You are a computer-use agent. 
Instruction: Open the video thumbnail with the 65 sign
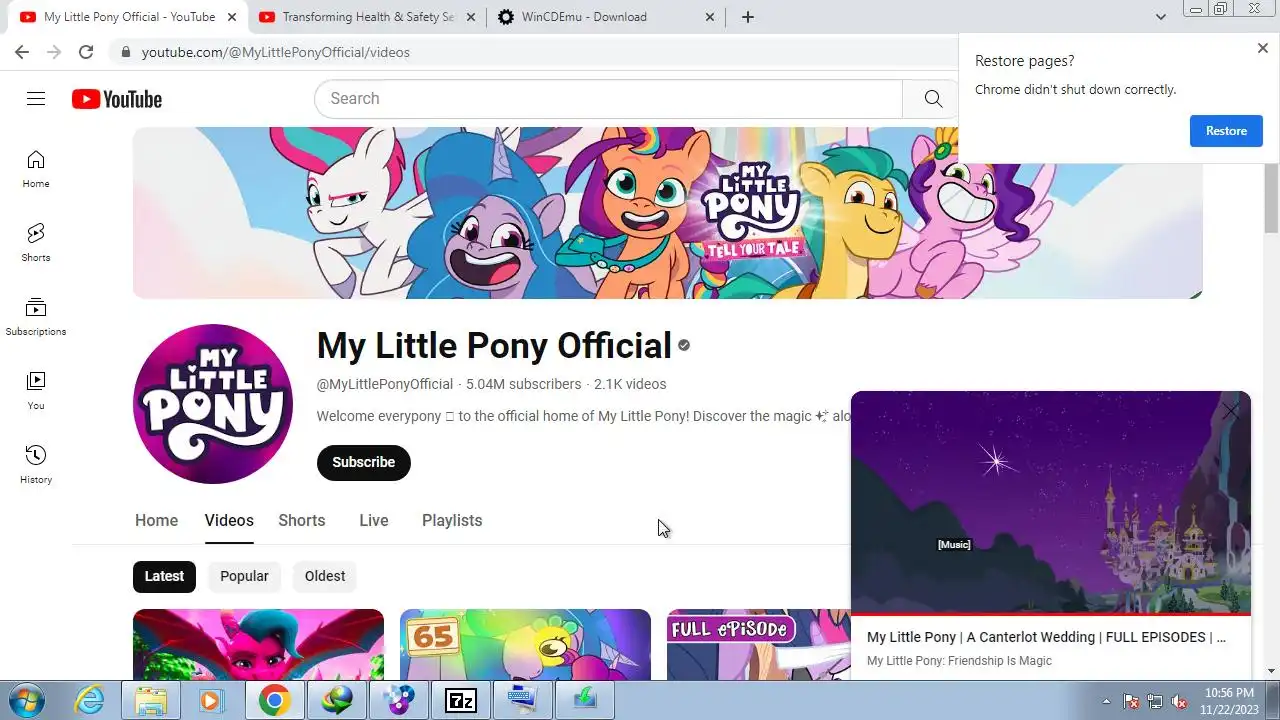coord(525,644)
